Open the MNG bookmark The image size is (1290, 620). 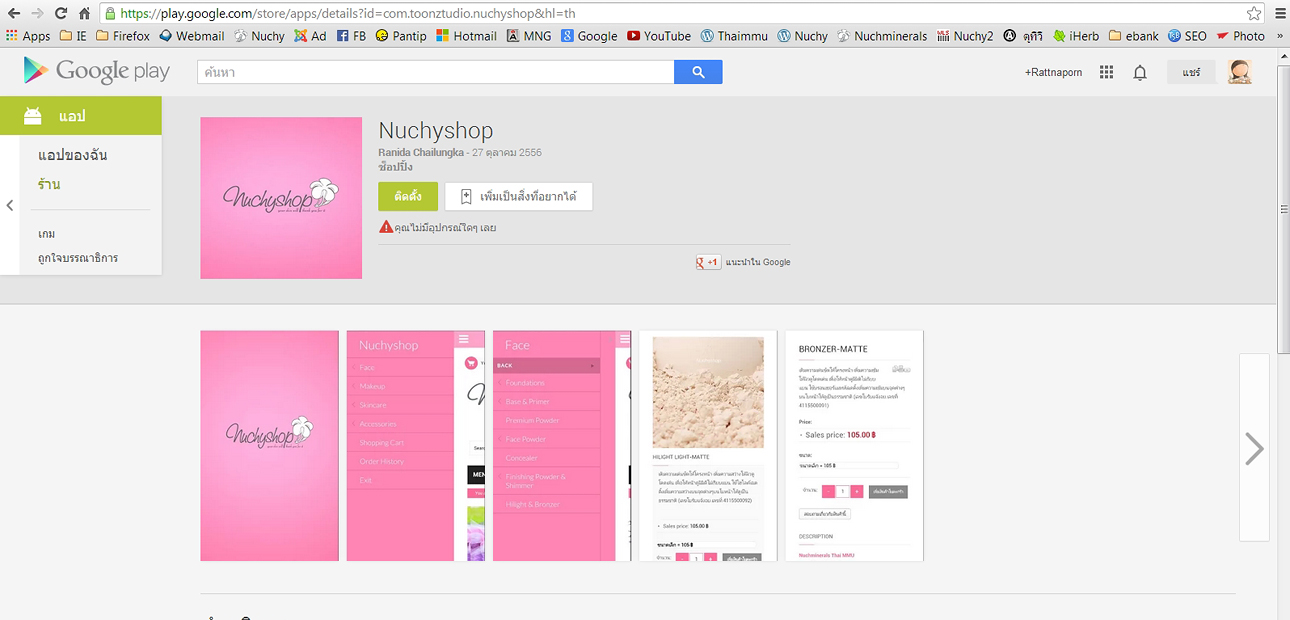click(x=529, y=36)
